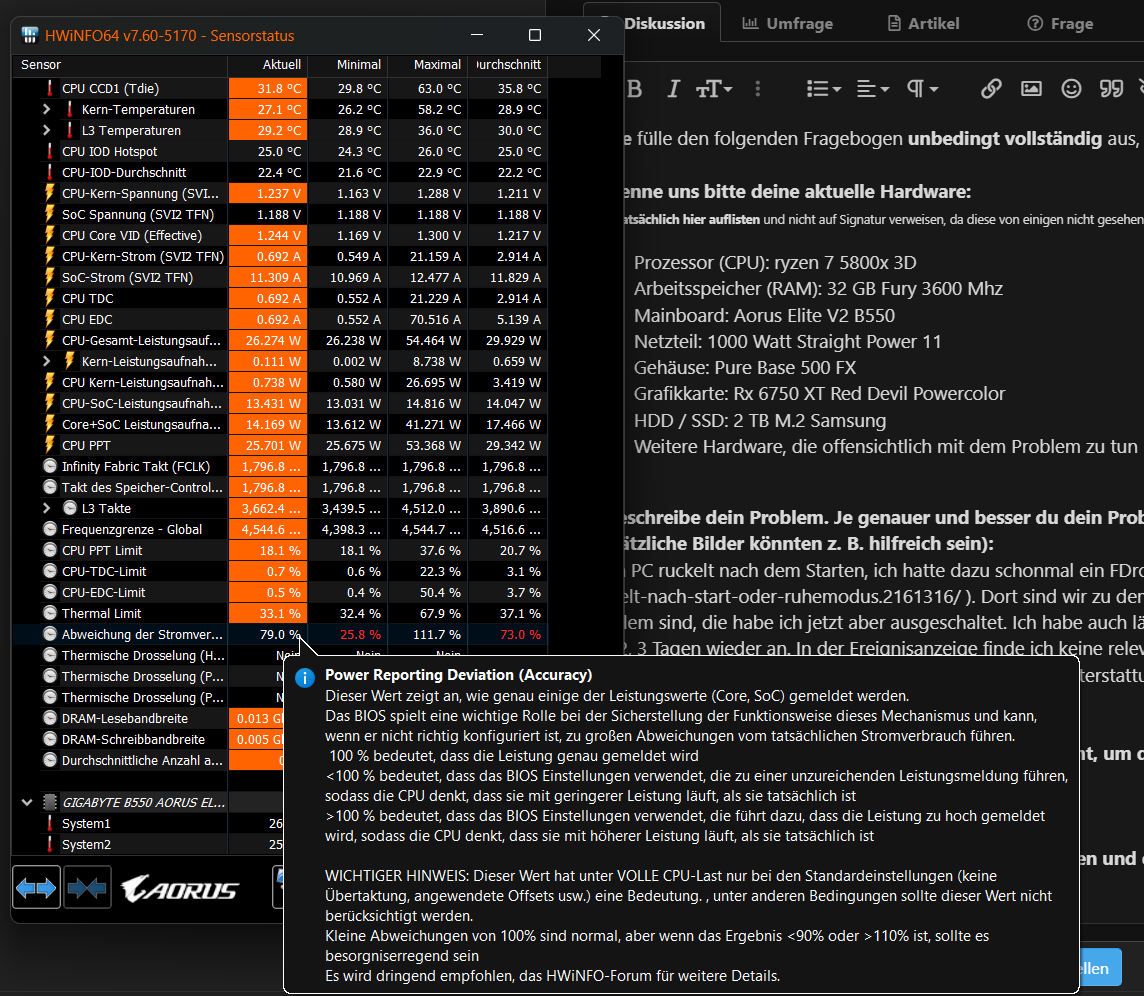The image size is (1144, 996).
Task: Click the collapse-layout arrows button
Action: [88, 888]
